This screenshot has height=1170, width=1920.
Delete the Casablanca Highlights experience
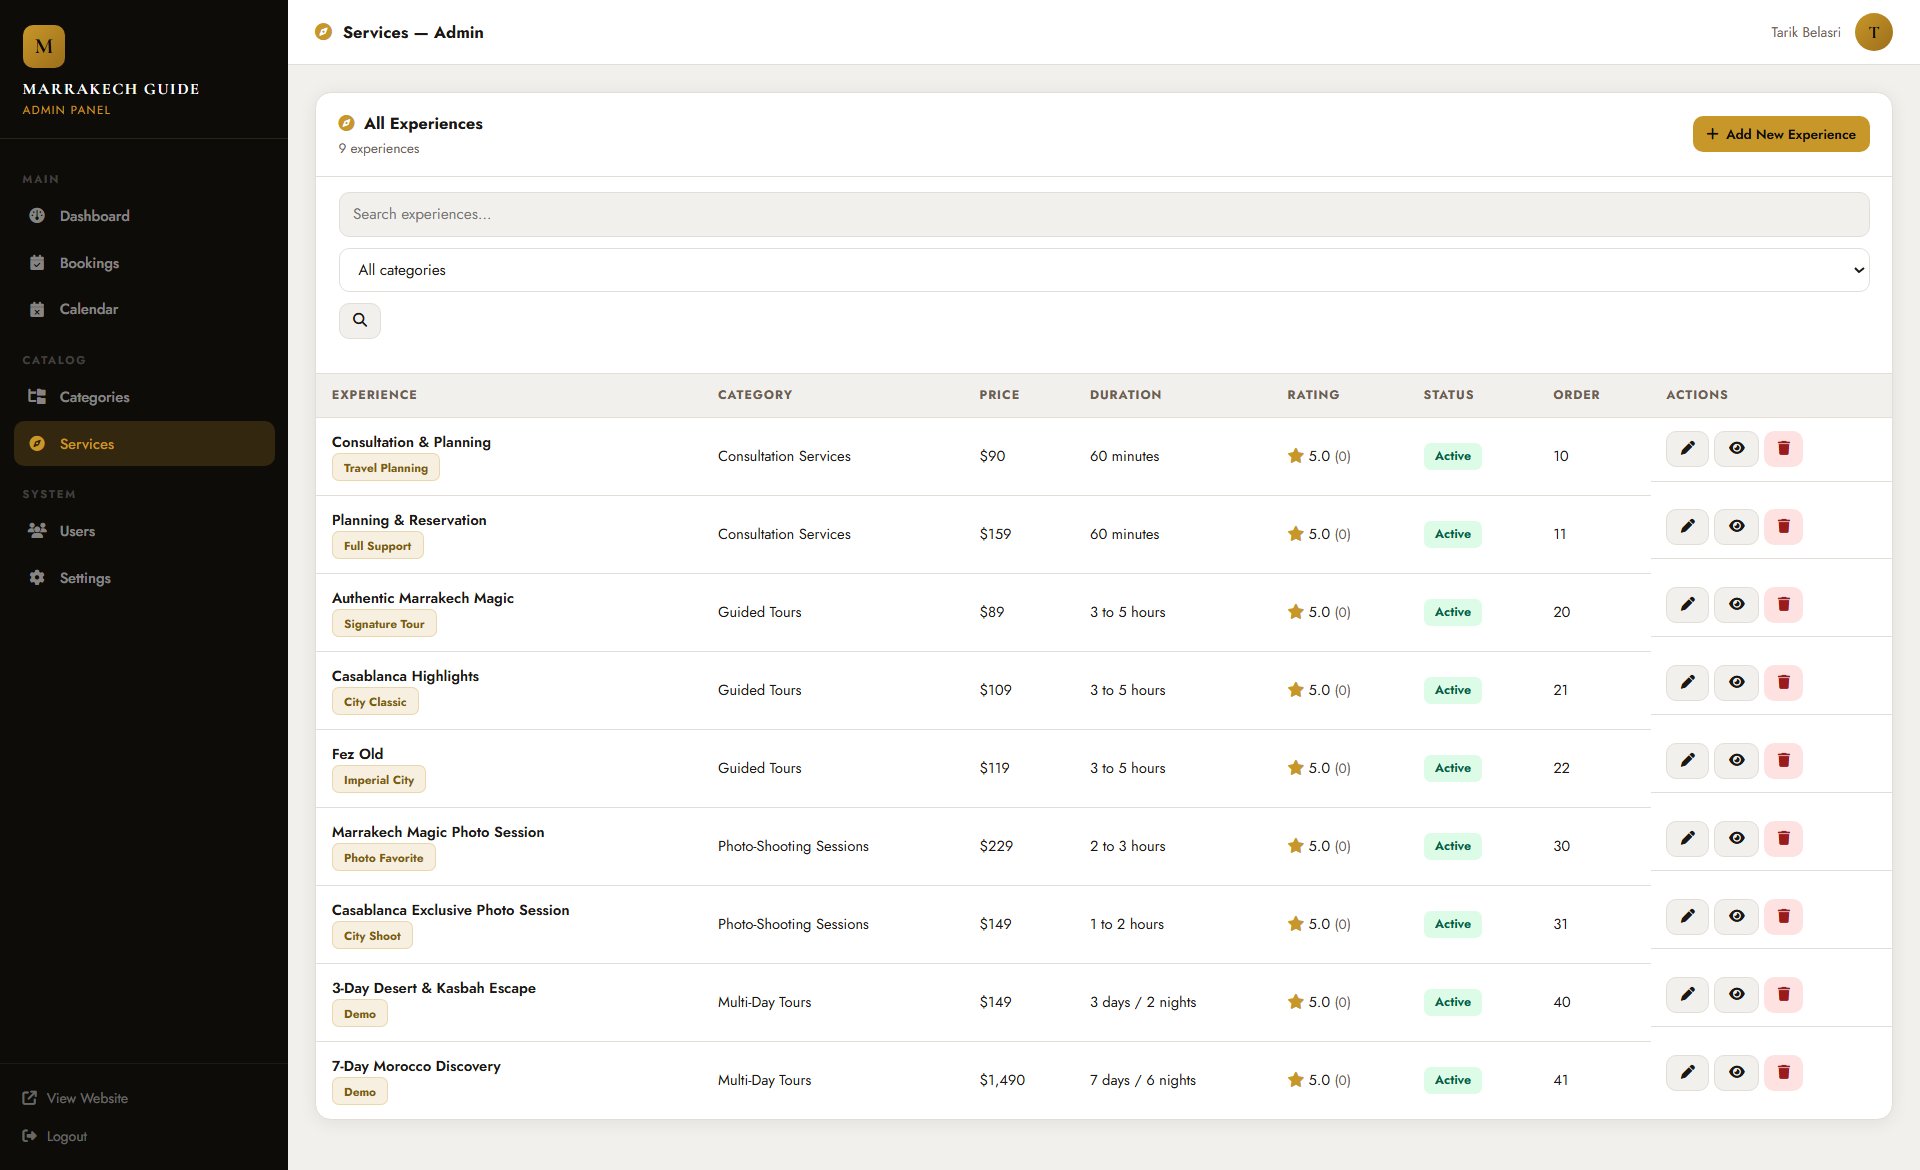[1783, 682]
